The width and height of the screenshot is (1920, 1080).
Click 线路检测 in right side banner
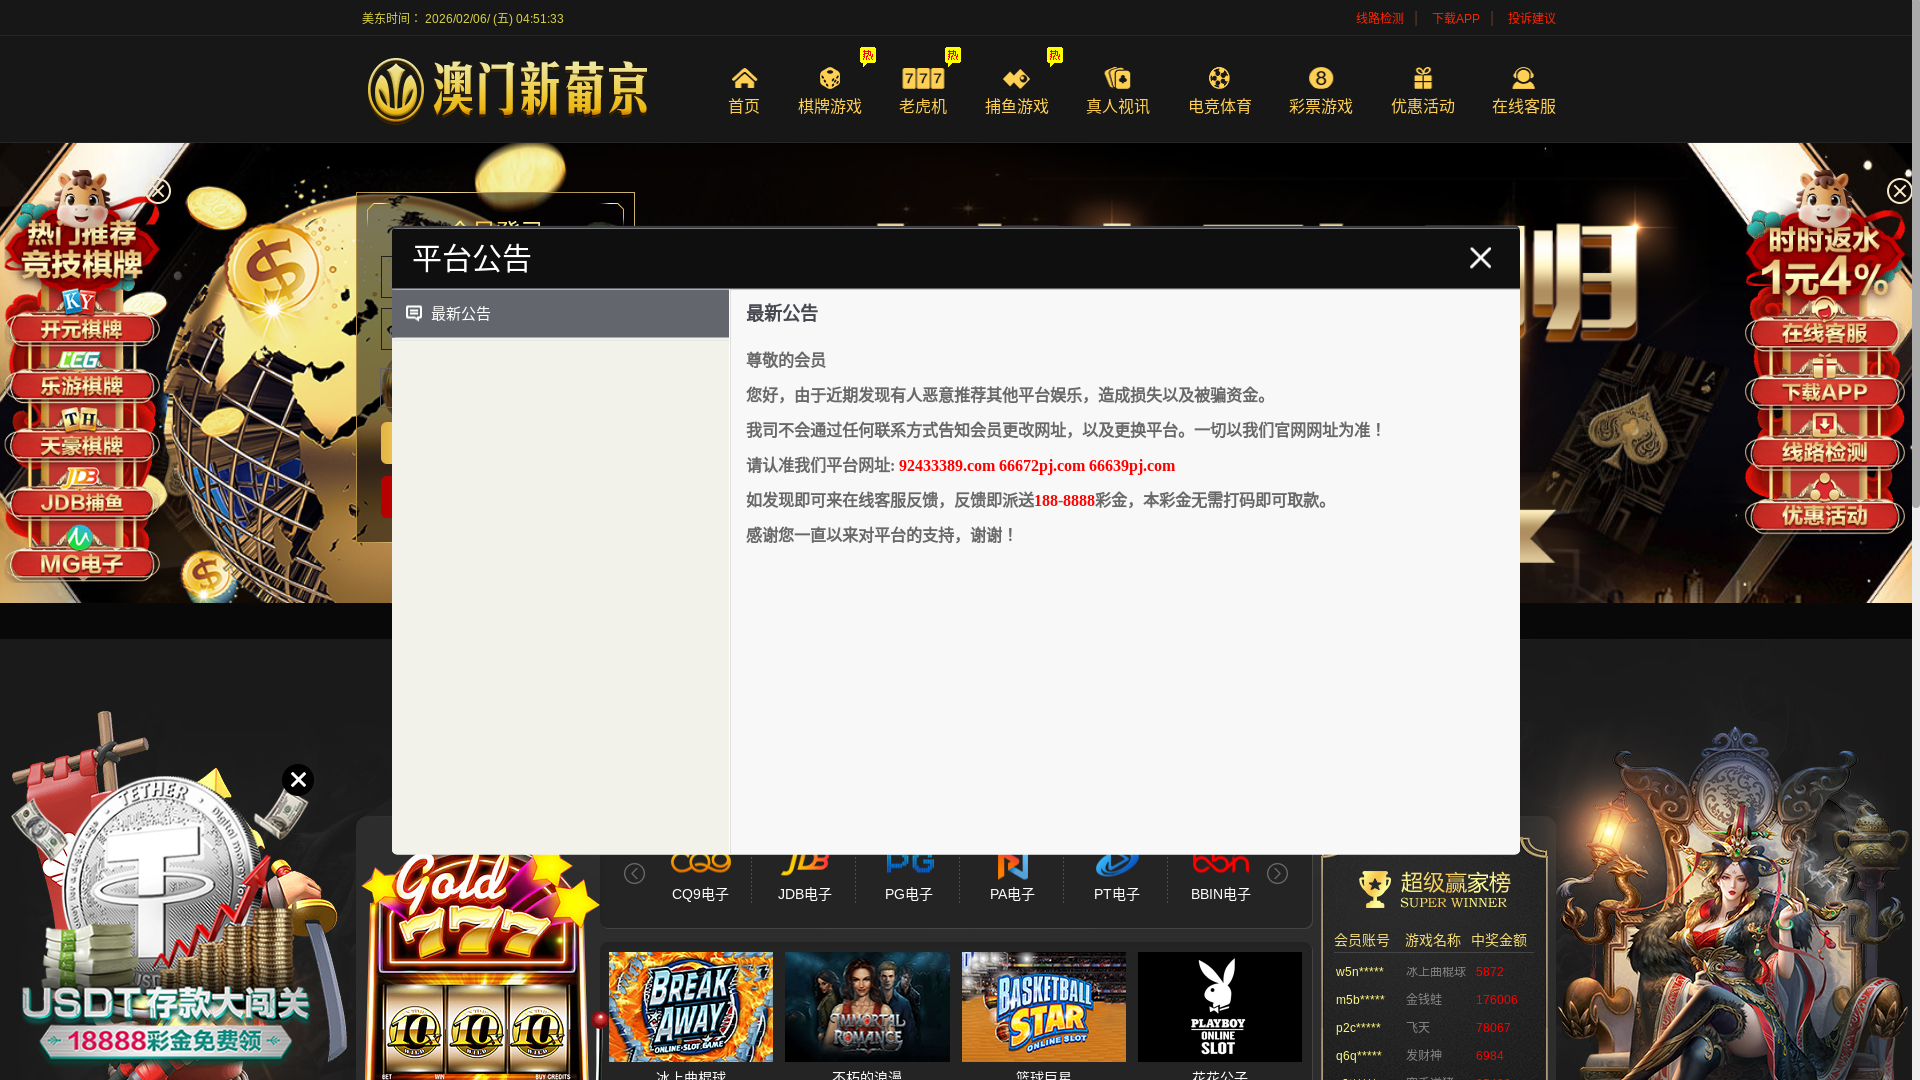(1824, 452)
